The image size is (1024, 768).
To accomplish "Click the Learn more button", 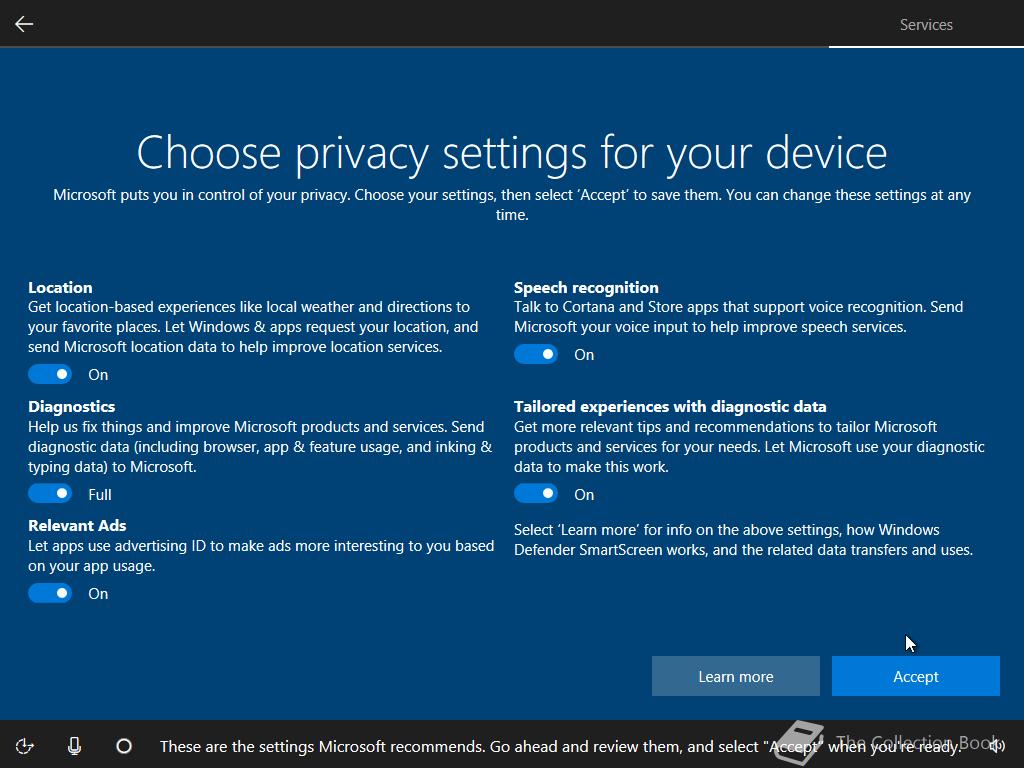I will [735, 676].
